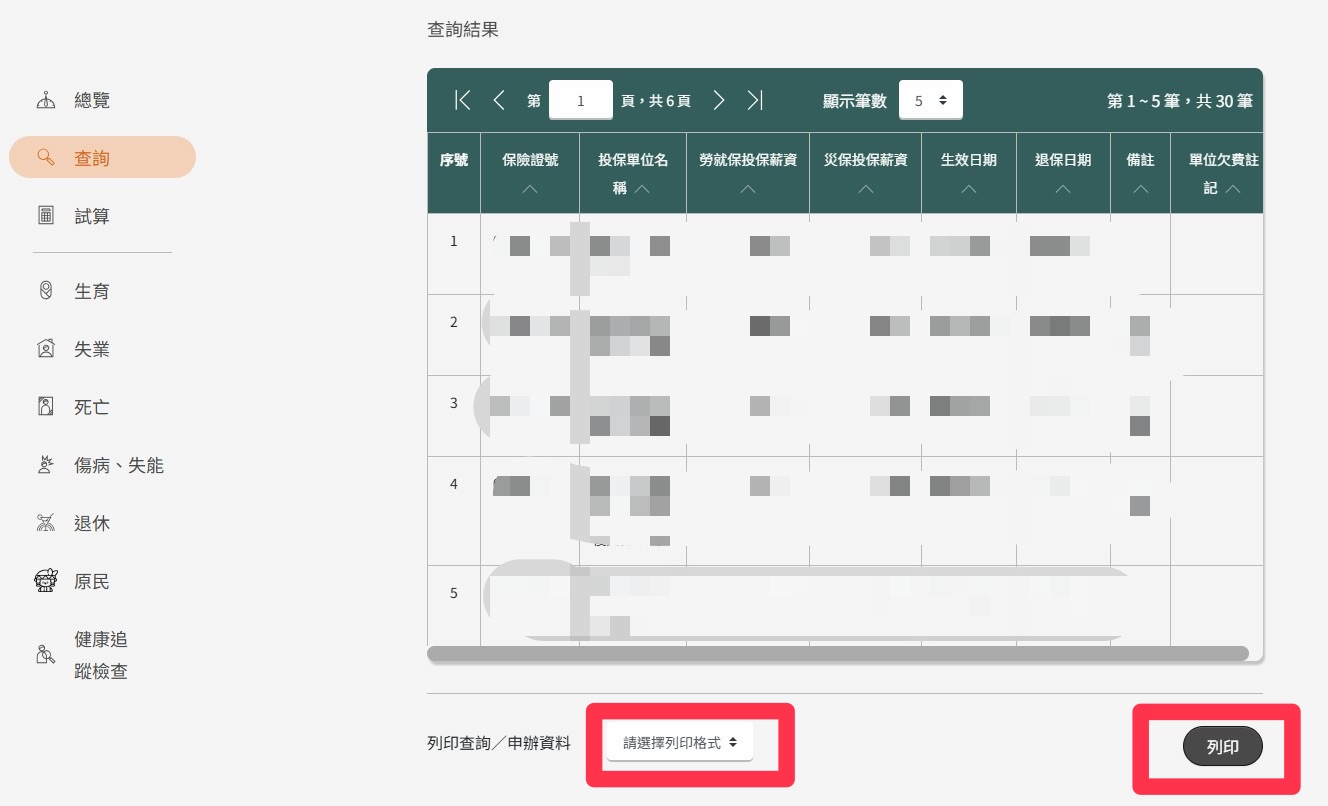This screenshot has width=1328, height=806.
Task: Open 健康追蹤檢查 menu item
Action: 100,655
